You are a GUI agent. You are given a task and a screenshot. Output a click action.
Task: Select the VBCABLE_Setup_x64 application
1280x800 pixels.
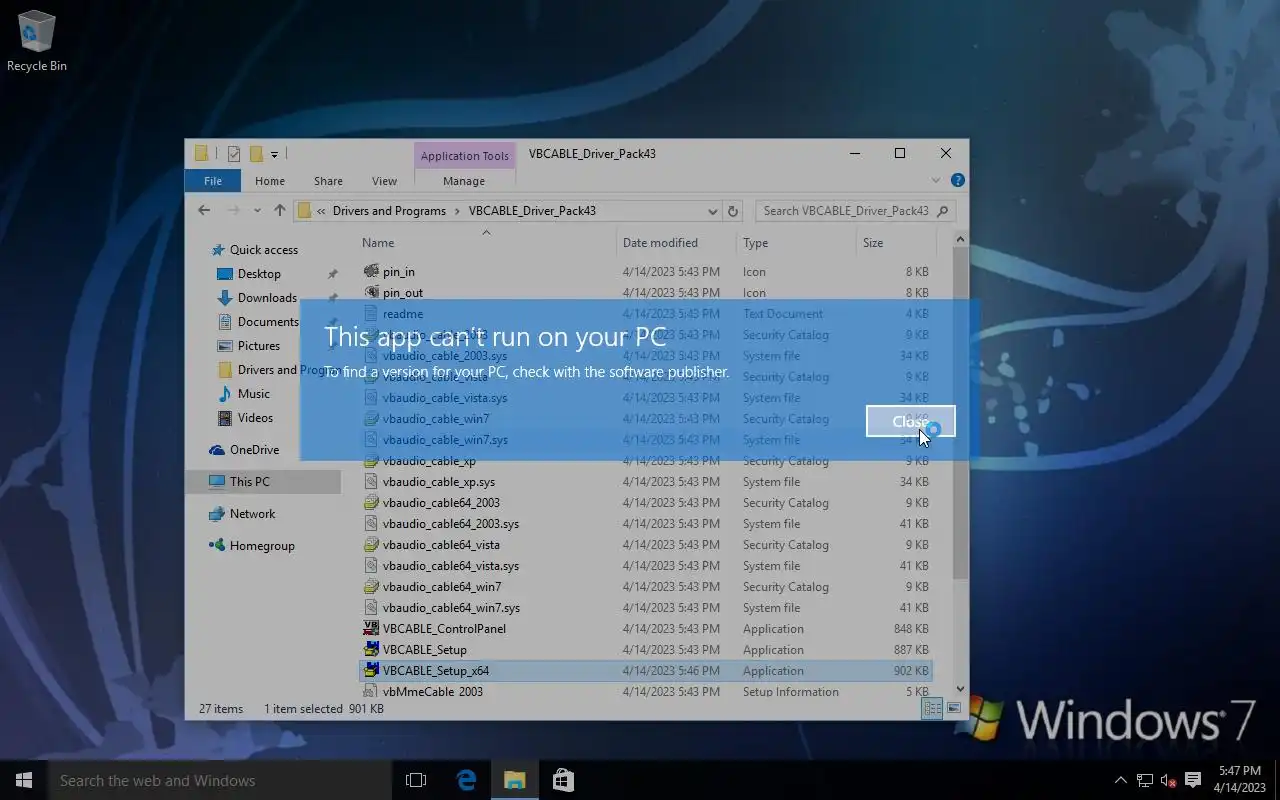(645, 671)
